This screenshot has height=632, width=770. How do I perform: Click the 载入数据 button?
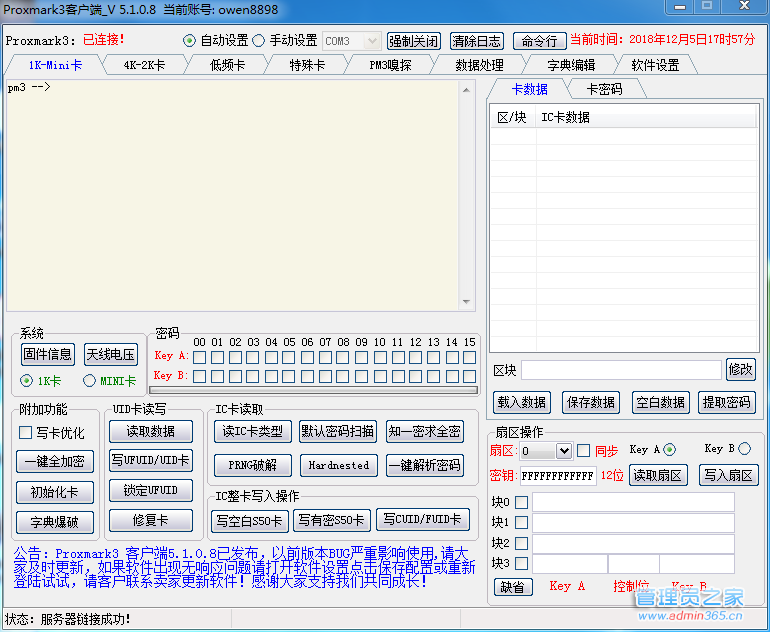(x=522, y=403)
